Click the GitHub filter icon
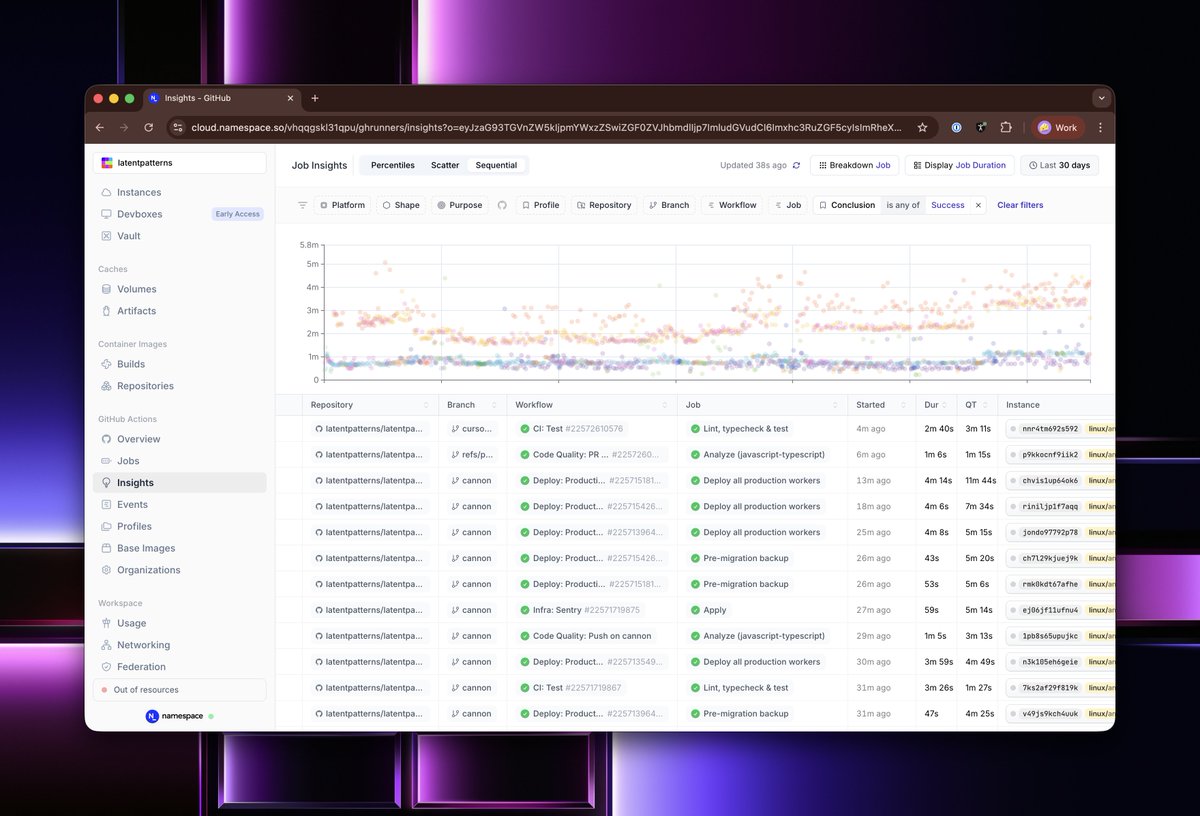1200x816 pixels. tap(502, 205)
